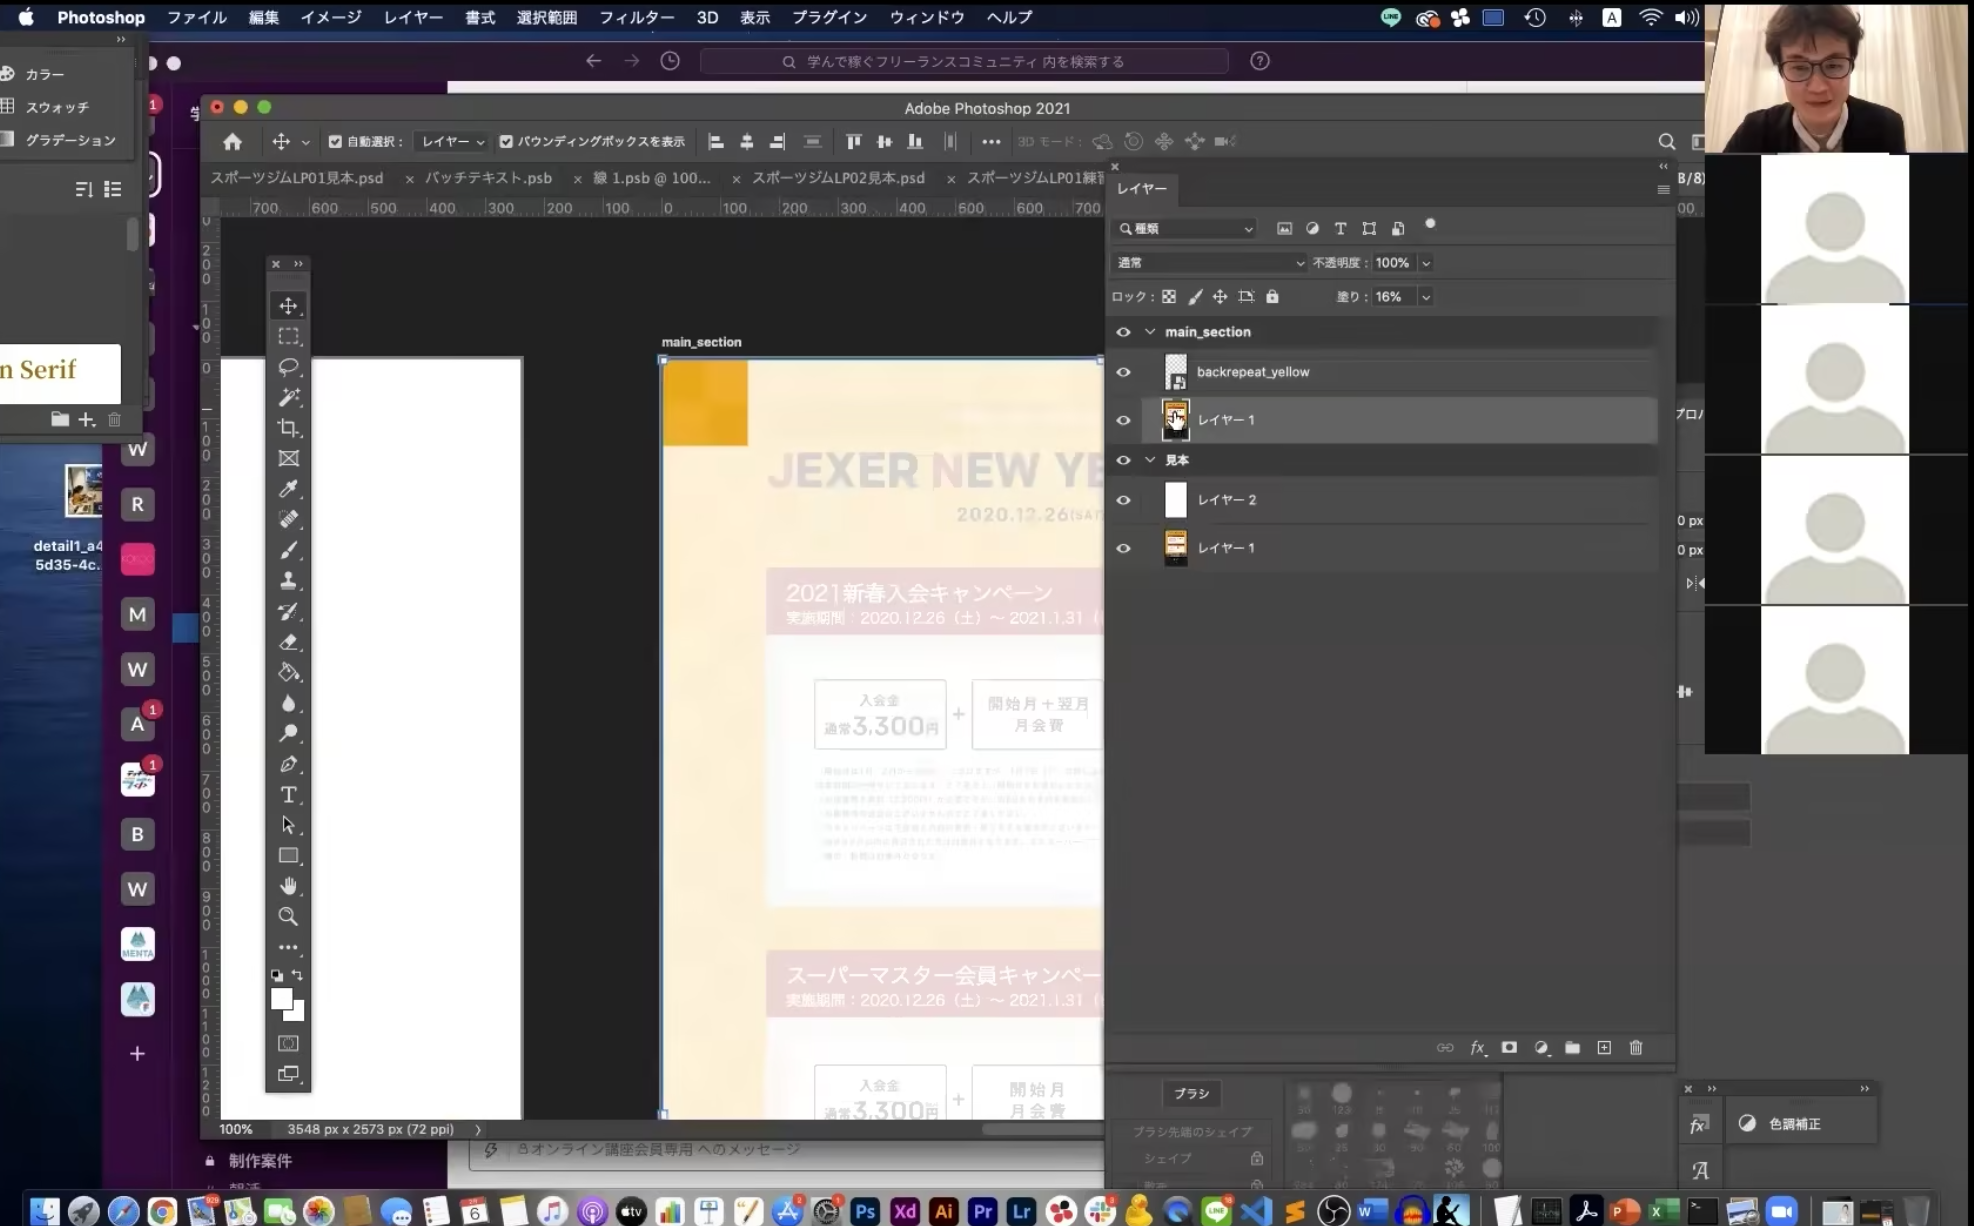Open the fill 塗り dropdown arrow

1426,297
